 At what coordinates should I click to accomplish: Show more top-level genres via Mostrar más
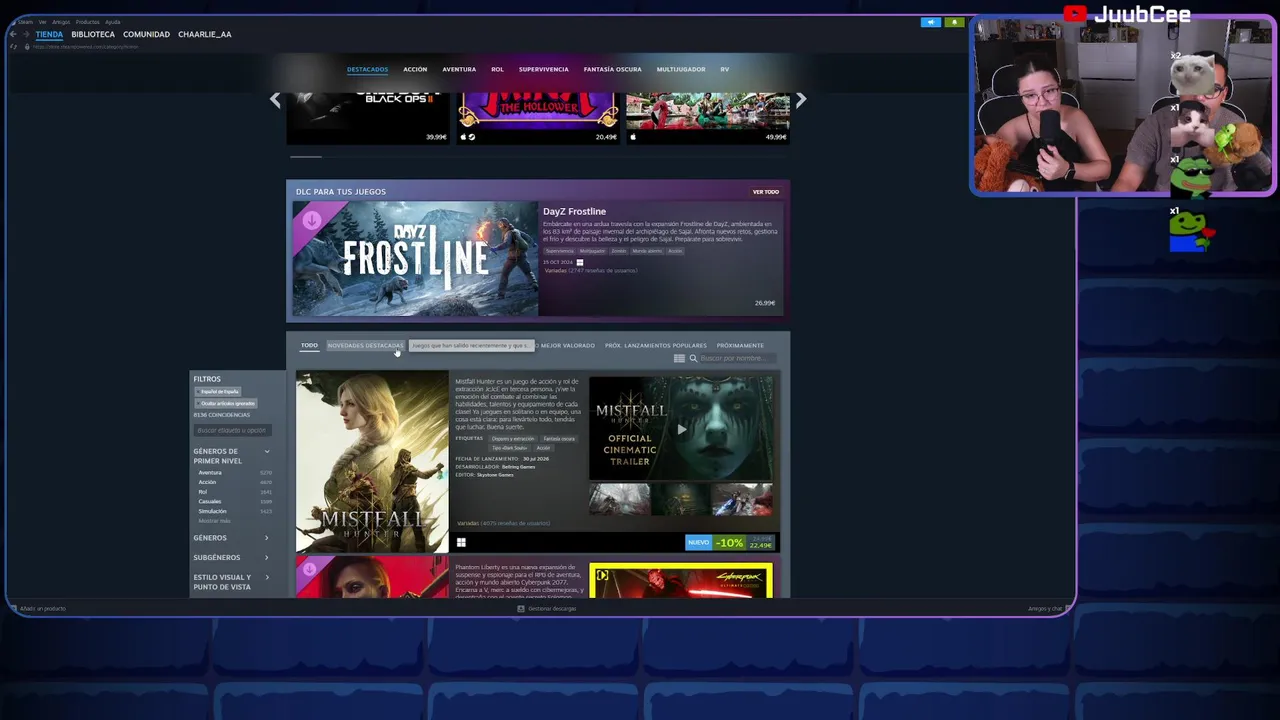(x=214, y=521)
